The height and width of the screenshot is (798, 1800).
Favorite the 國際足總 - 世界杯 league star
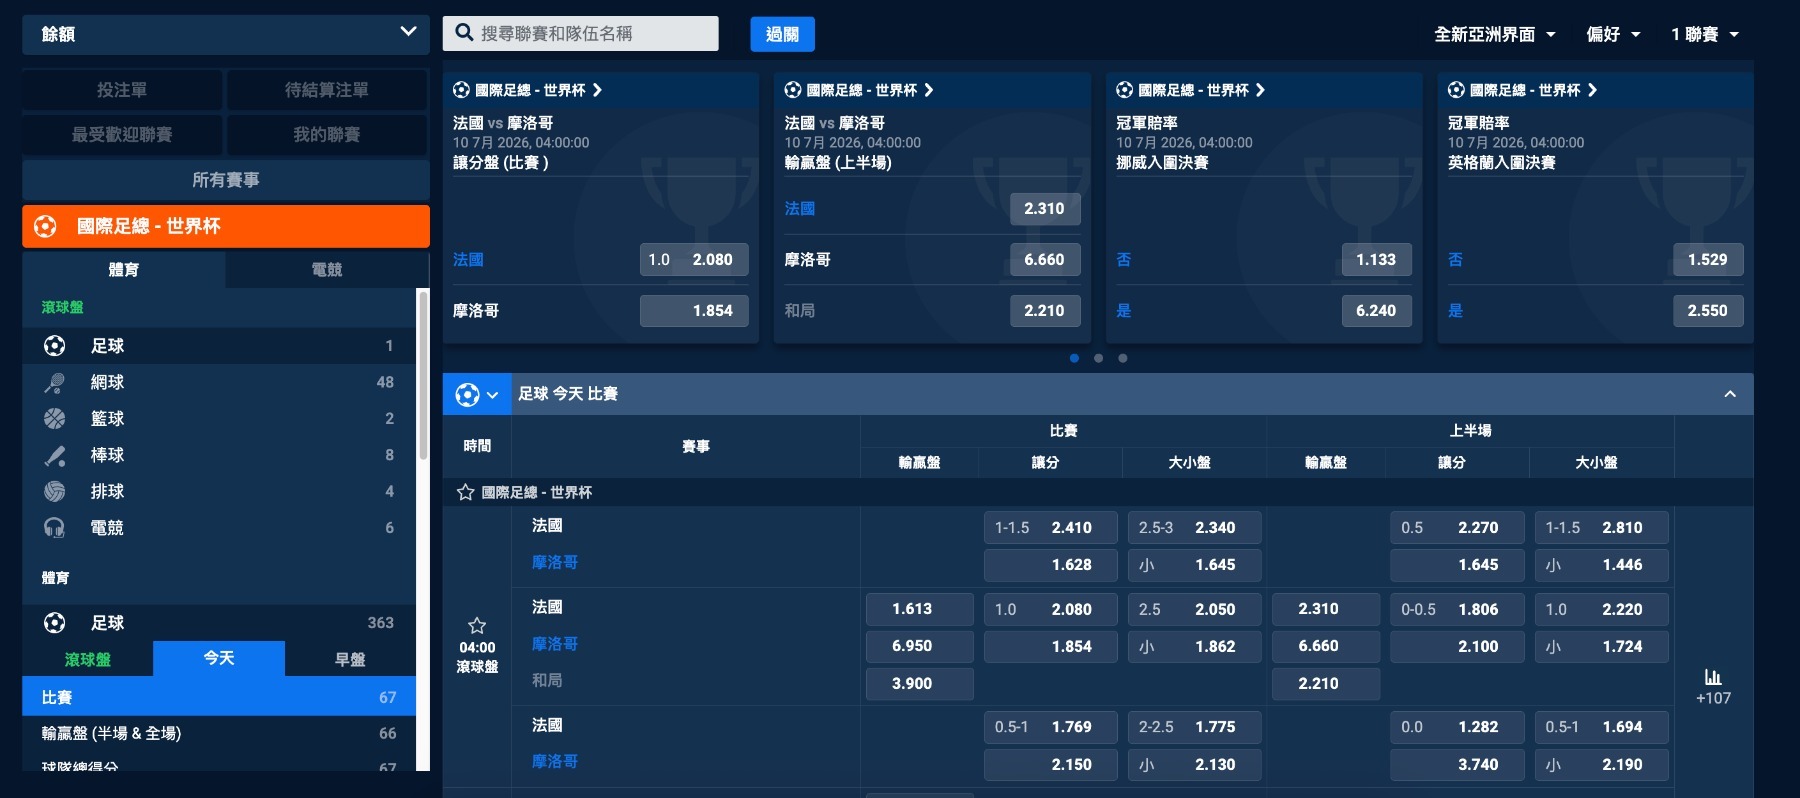pos(465,492)
